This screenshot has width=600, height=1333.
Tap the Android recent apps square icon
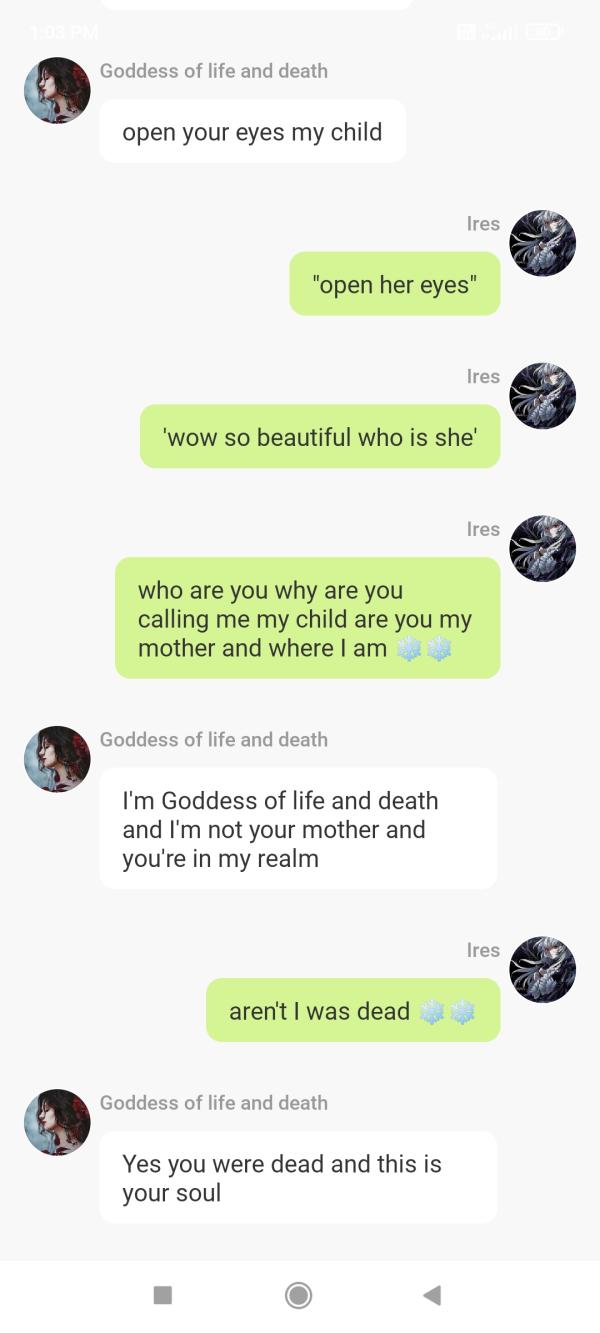(x=163, y=1295)
